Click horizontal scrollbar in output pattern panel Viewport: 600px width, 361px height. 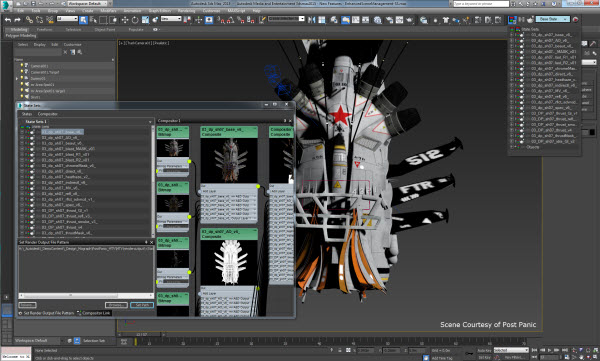click(71, 296)
